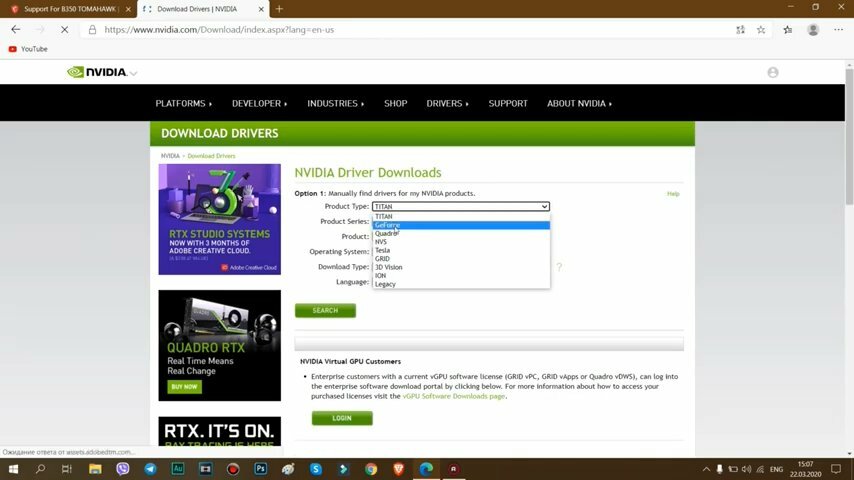The width and height of the screenshot is (854, 480).
Task: Open the DRIVERS menu
Action: 447,104
